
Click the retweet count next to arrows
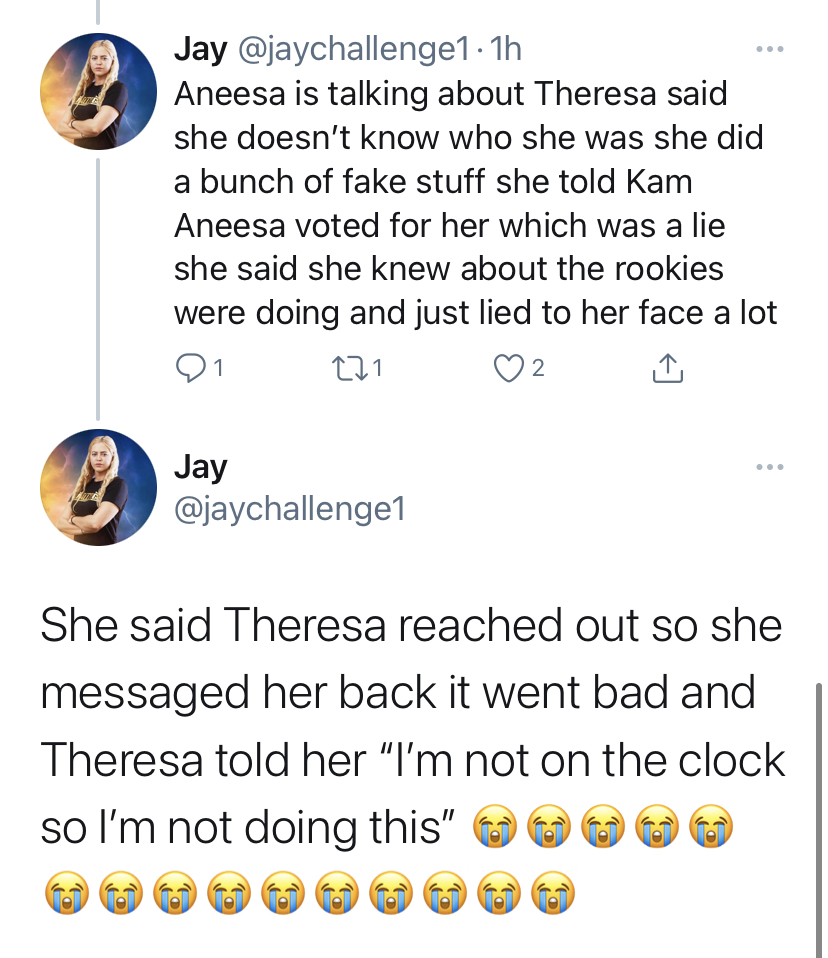pos(377,368)
